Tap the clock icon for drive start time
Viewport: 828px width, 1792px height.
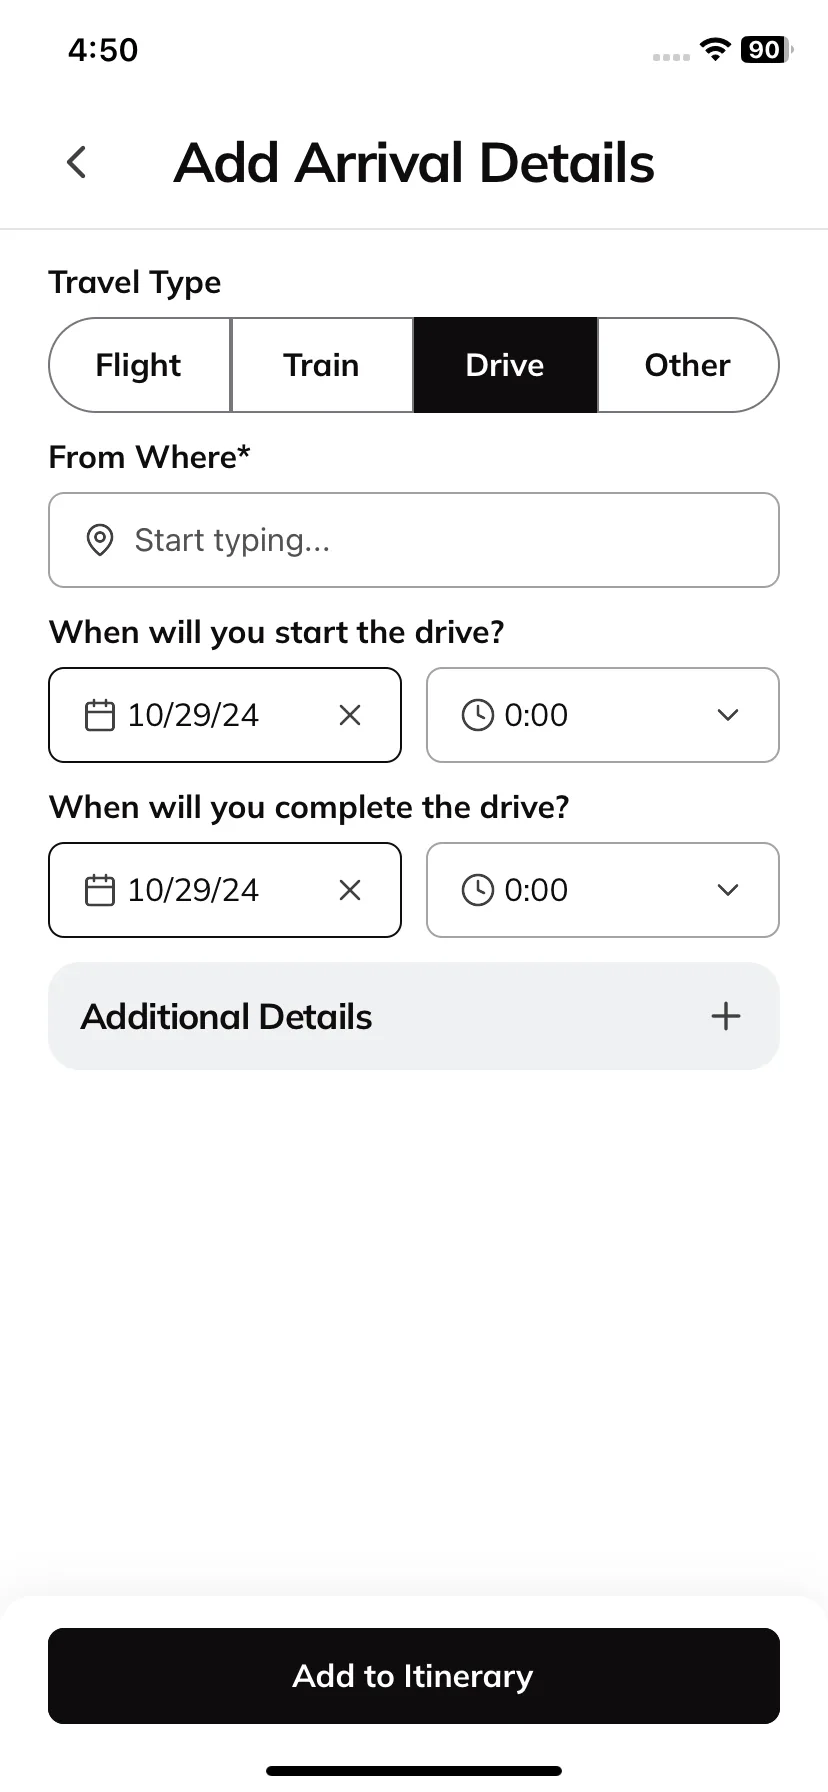coord(478,715)
